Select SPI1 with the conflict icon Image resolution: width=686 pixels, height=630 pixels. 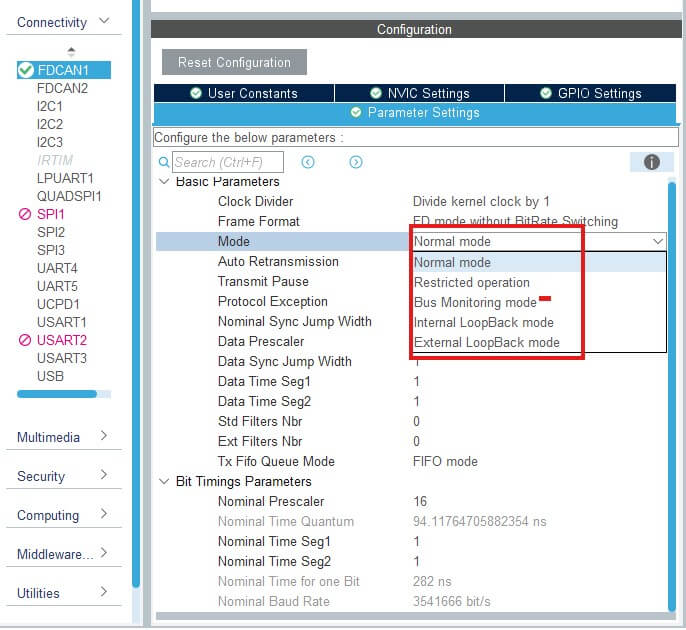(x=51, y=214)
